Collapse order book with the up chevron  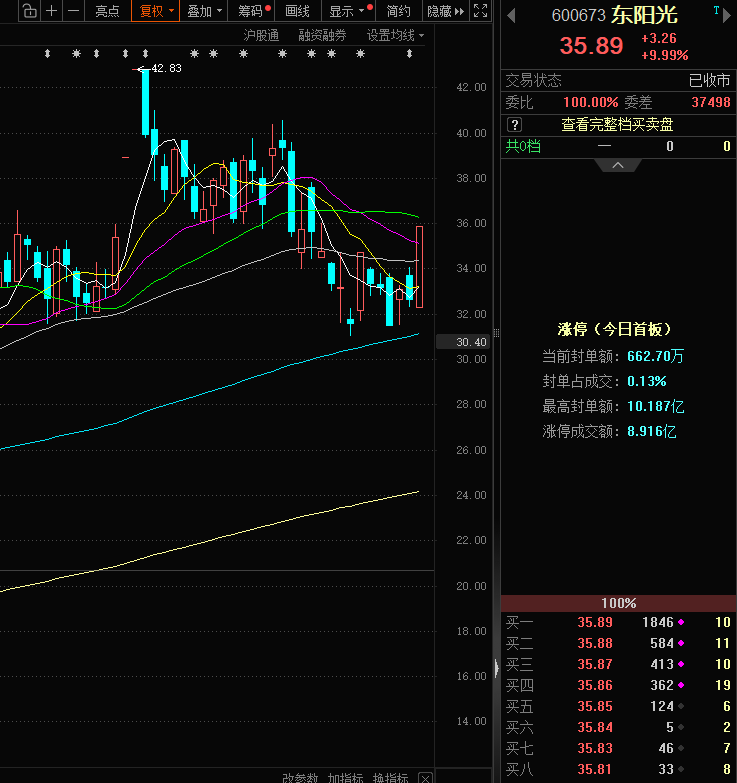click(x=618, y=165)
